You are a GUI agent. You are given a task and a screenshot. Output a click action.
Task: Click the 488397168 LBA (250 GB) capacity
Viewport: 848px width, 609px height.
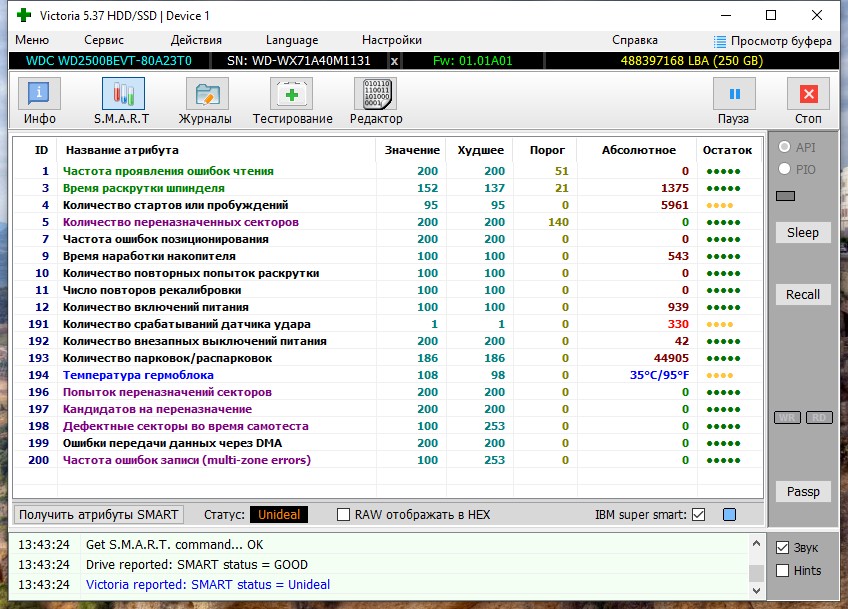pos(692,61)
